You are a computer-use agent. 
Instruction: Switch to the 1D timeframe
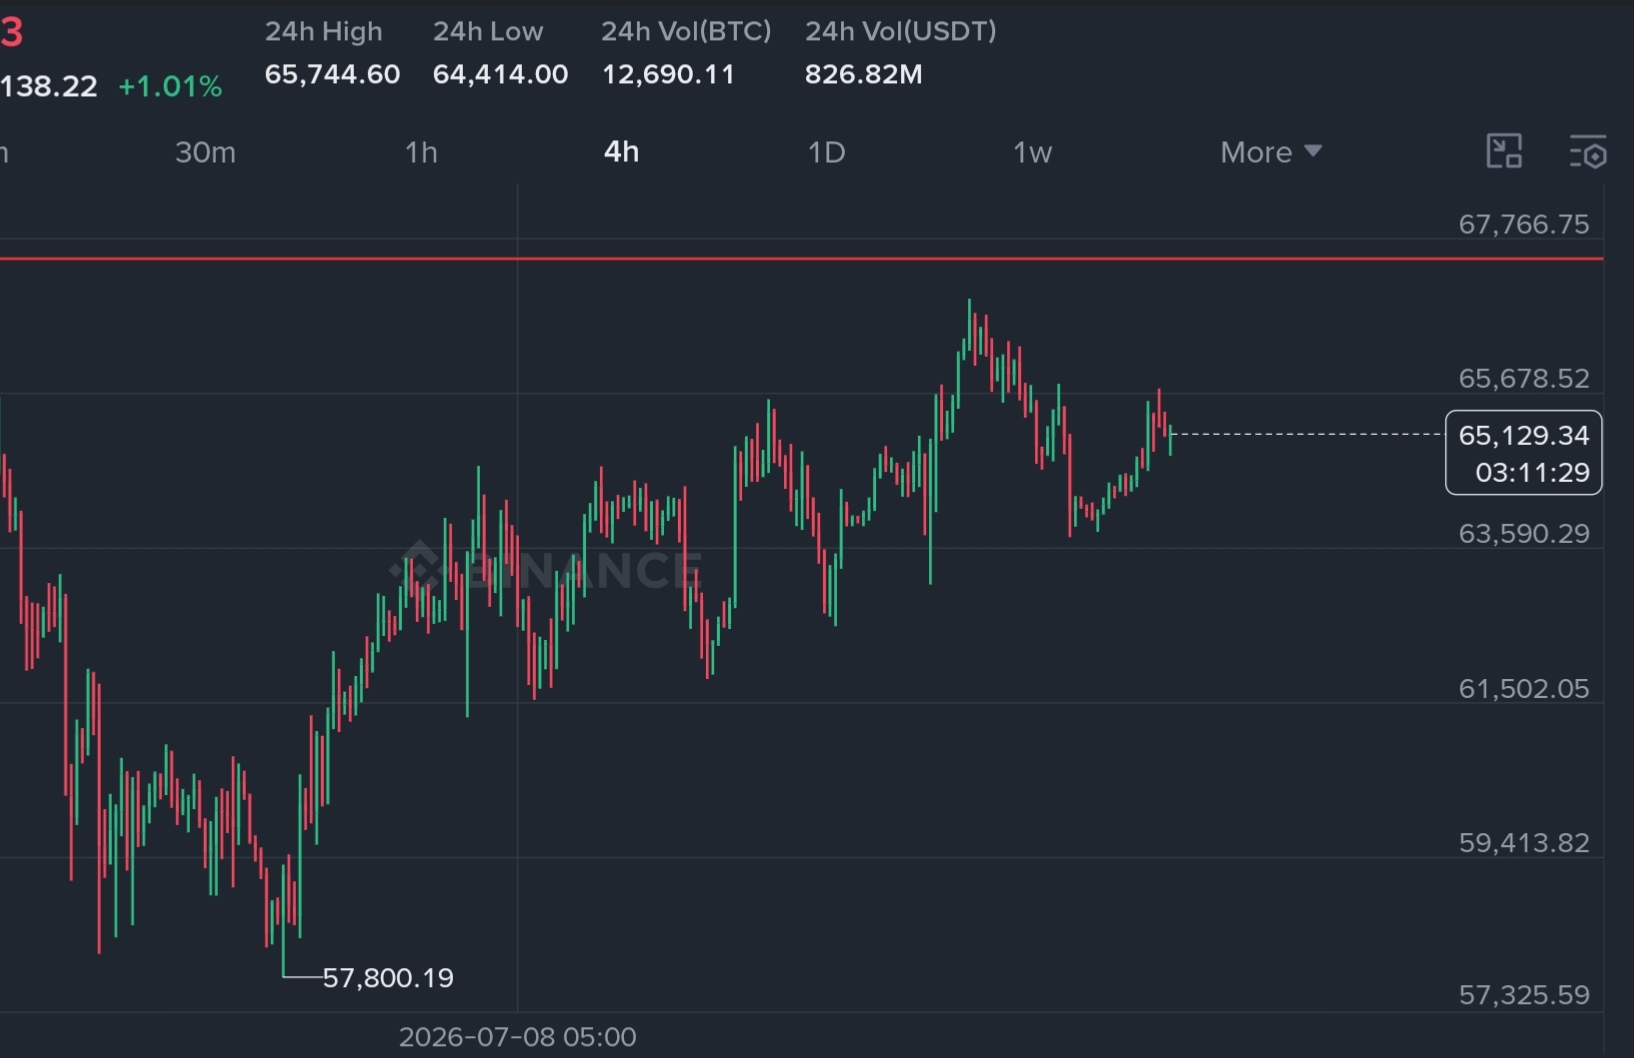(827, 152)
